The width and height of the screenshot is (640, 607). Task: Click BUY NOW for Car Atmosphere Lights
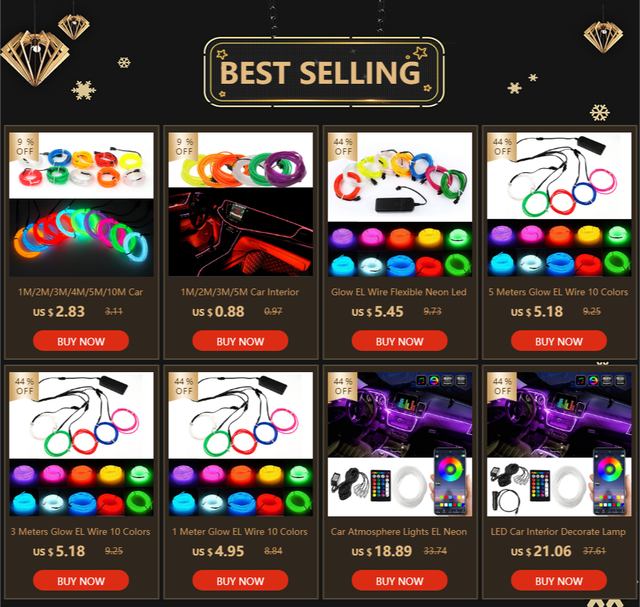399,580
